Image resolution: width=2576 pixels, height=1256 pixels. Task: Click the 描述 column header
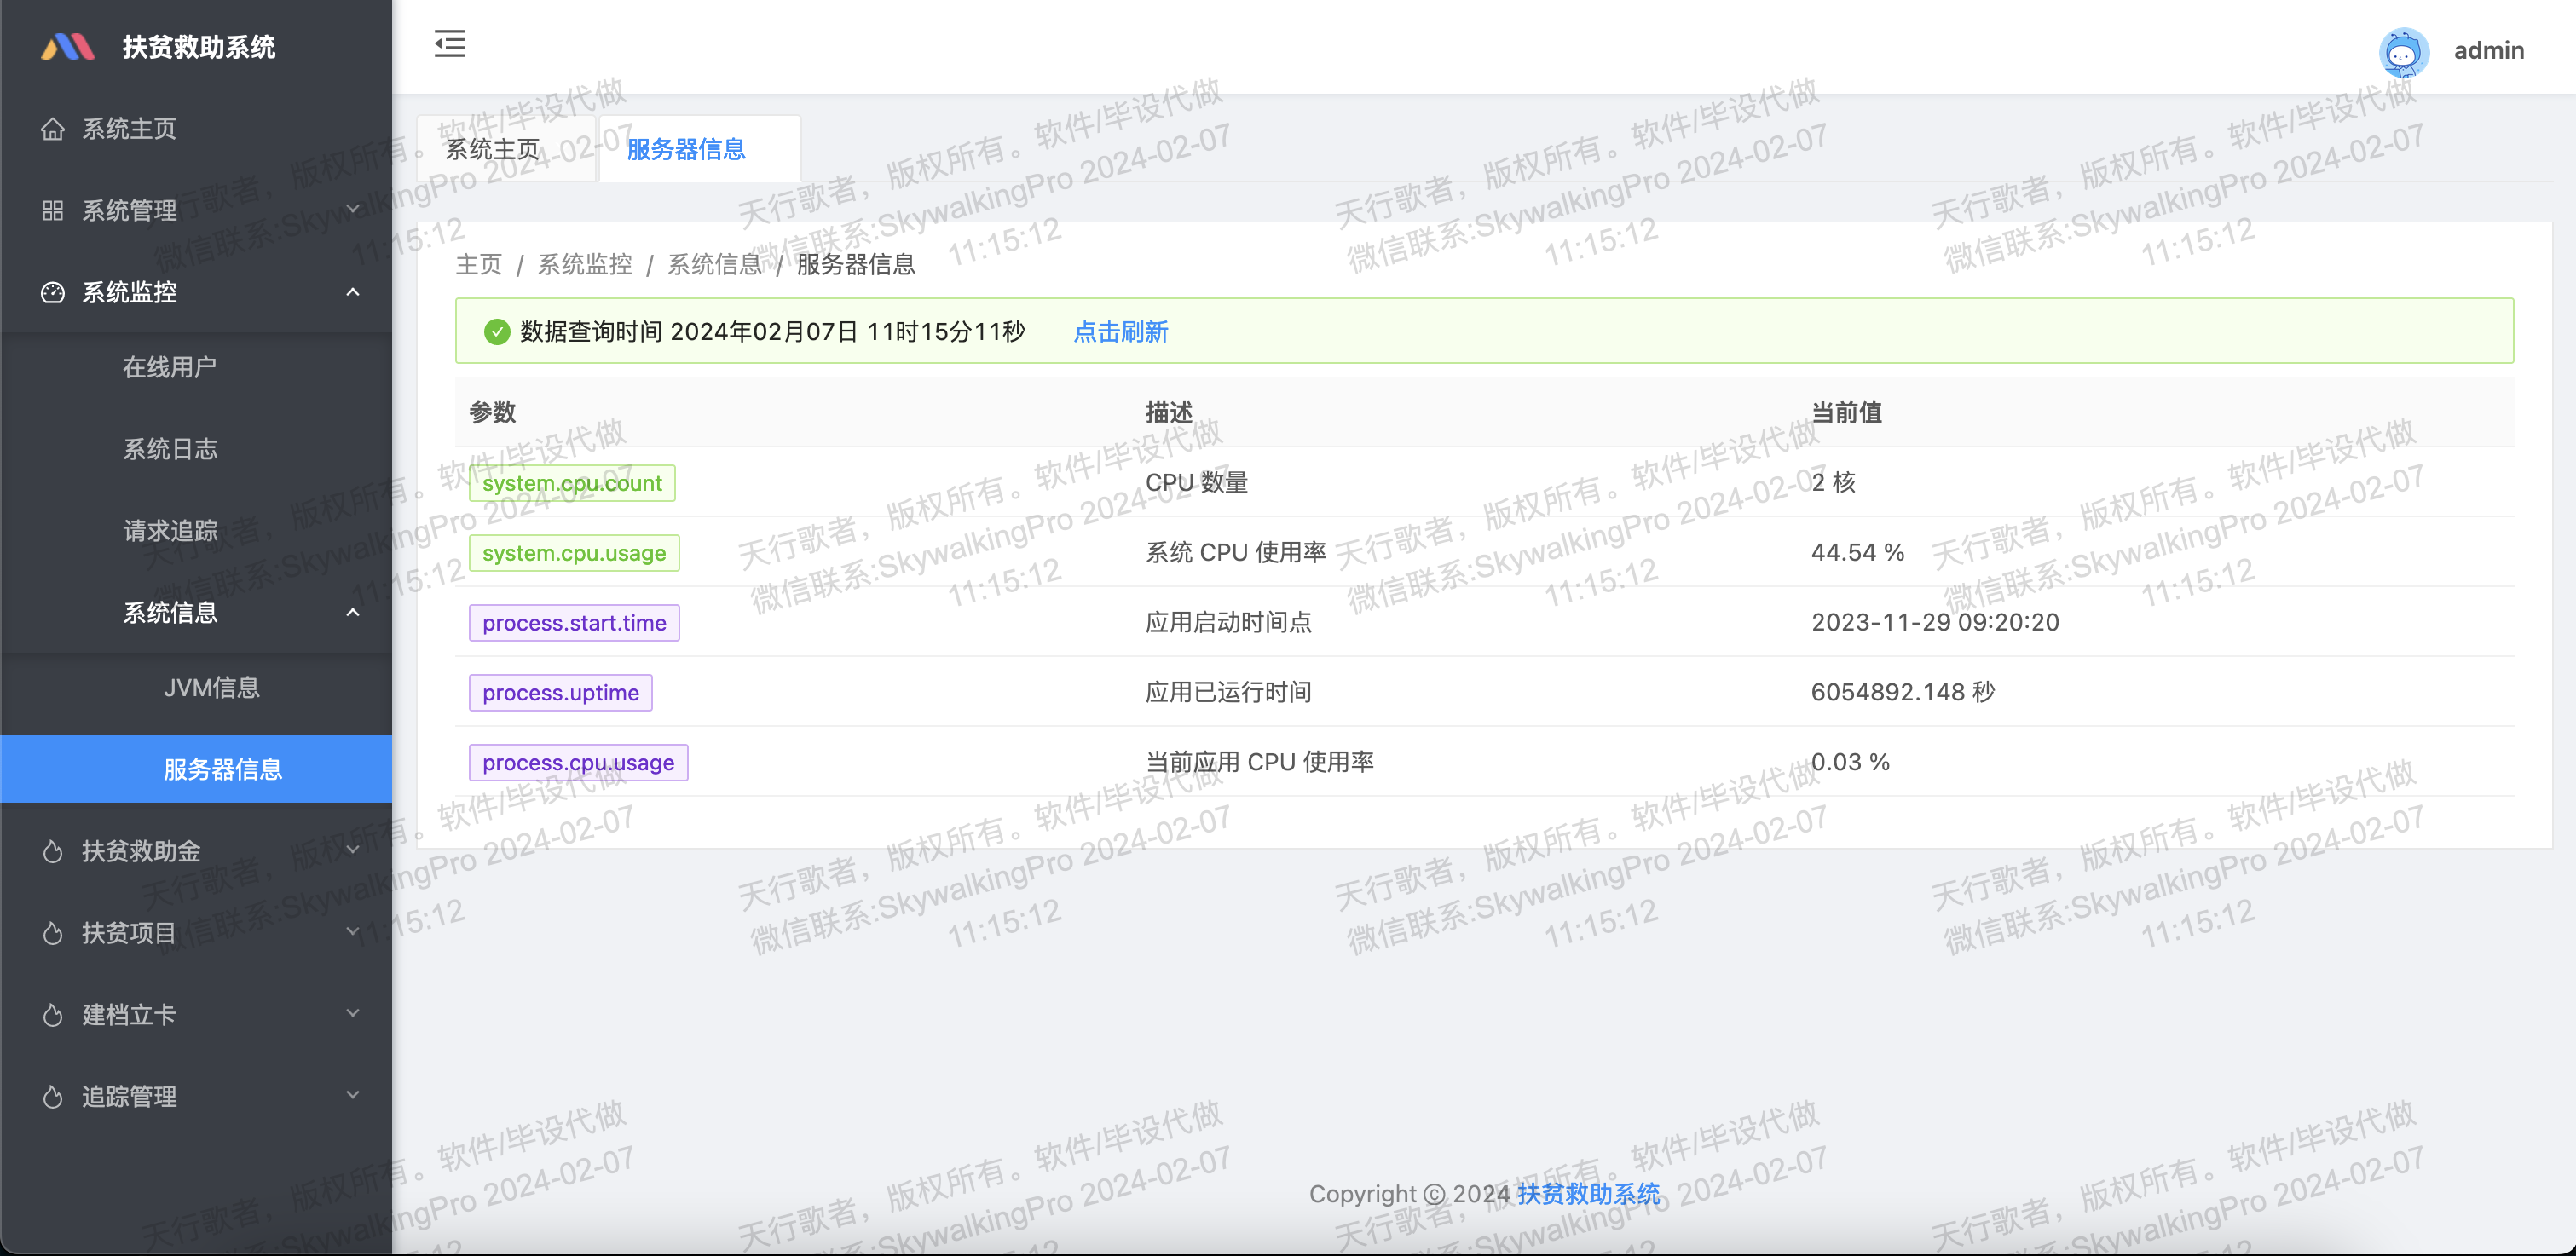coord(1169,413)
